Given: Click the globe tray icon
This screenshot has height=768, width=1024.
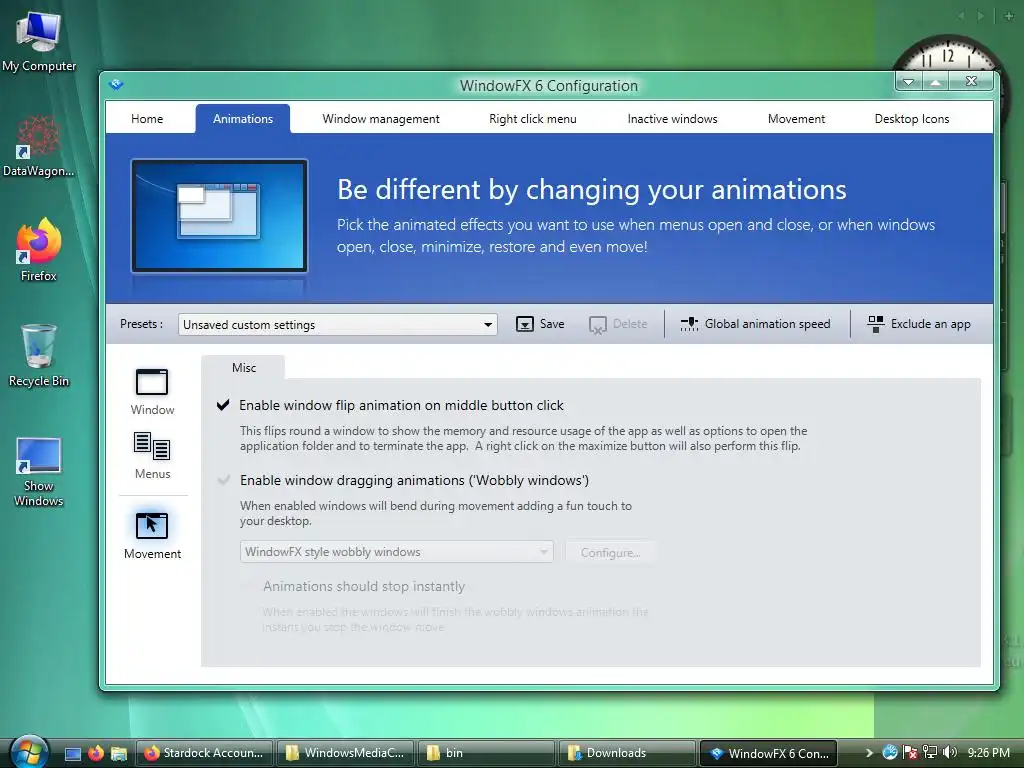Looking at the screenshot, I should point(889,753).
